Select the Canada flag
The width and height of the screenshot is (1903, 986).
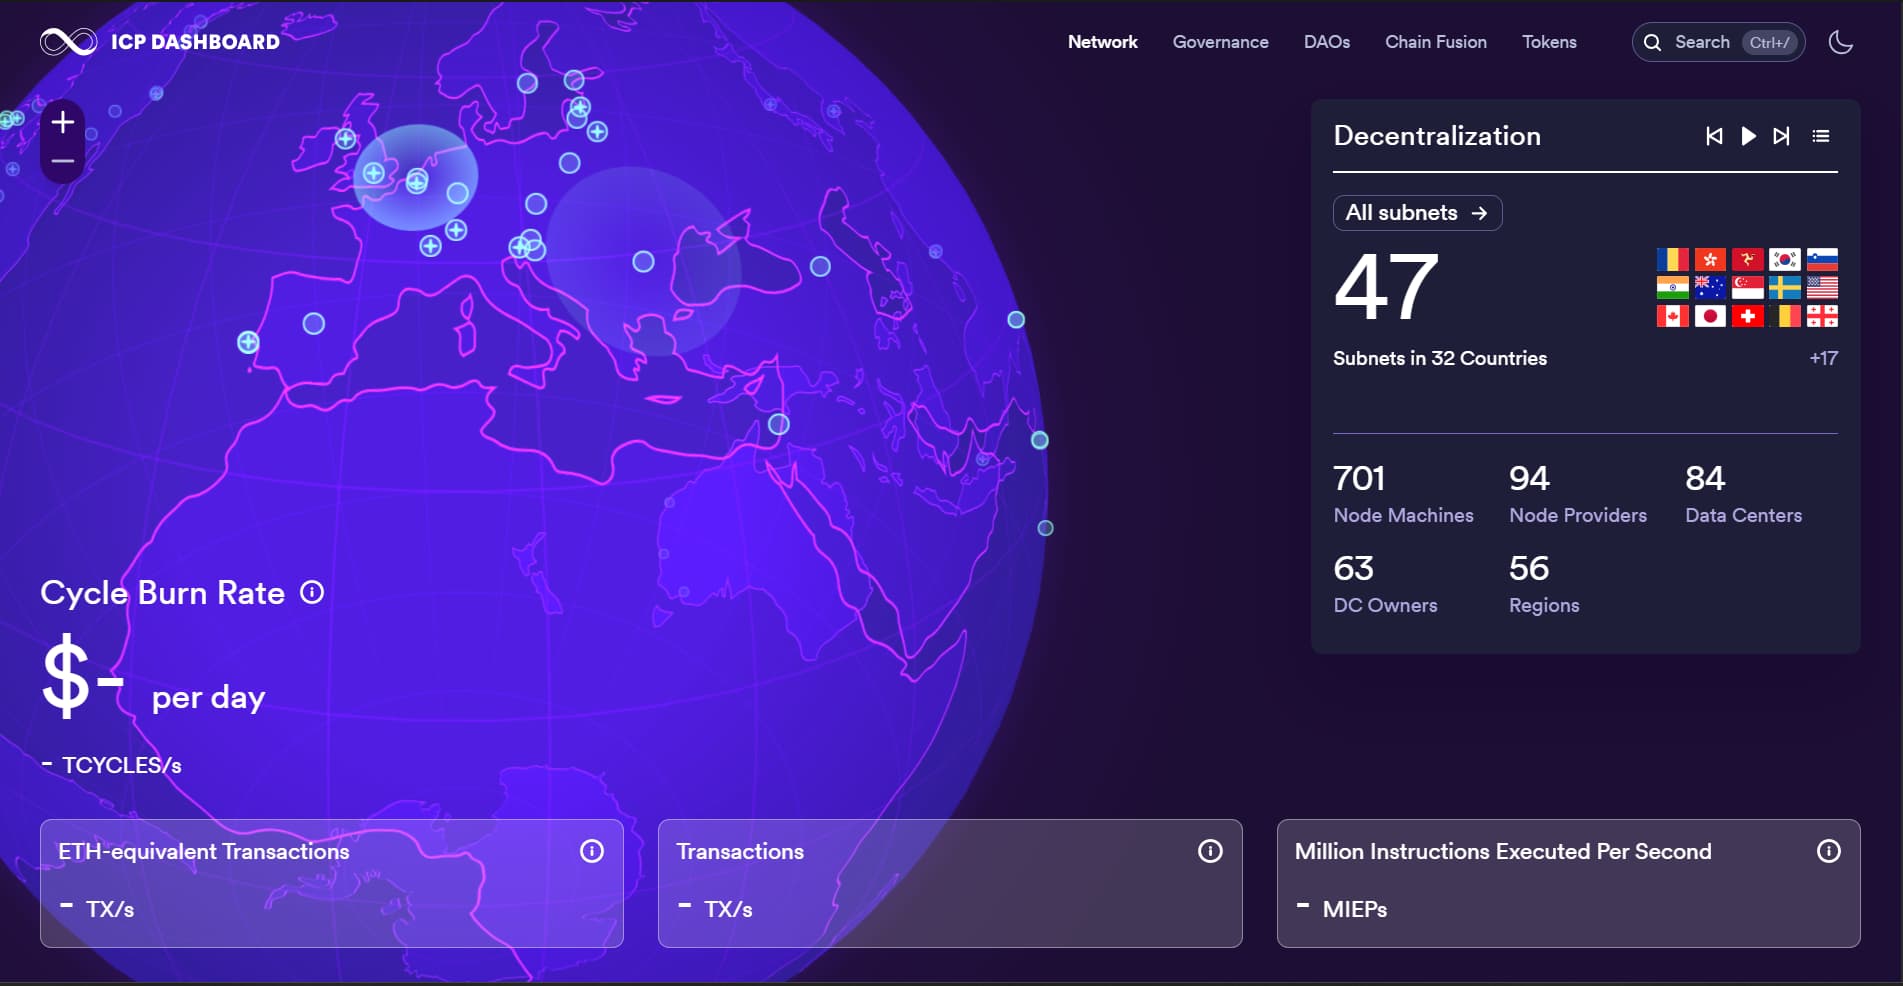pos(1672,316)
